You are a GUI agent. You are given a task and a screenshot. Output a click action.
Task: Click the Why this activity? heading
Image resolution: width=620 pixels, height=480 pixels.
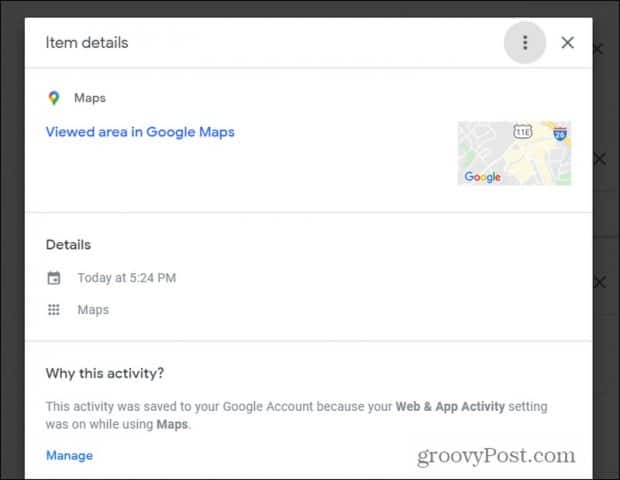[105, 373]
